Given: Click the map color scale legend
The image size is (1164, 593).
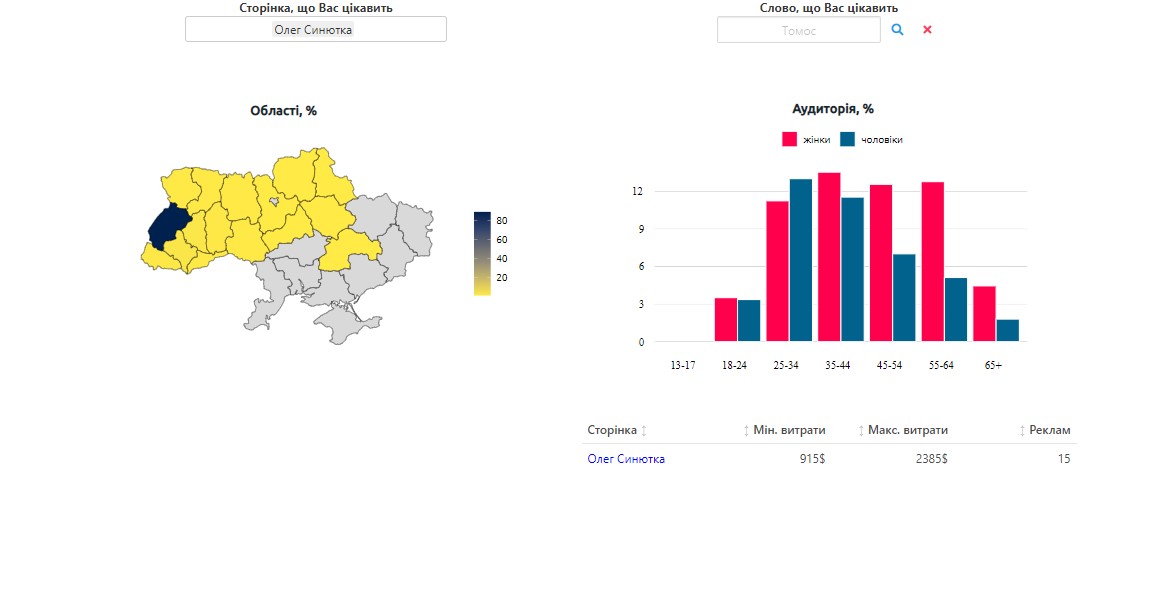Looking at the screenshot, I should pyautogui.click(x=482, y=253).
